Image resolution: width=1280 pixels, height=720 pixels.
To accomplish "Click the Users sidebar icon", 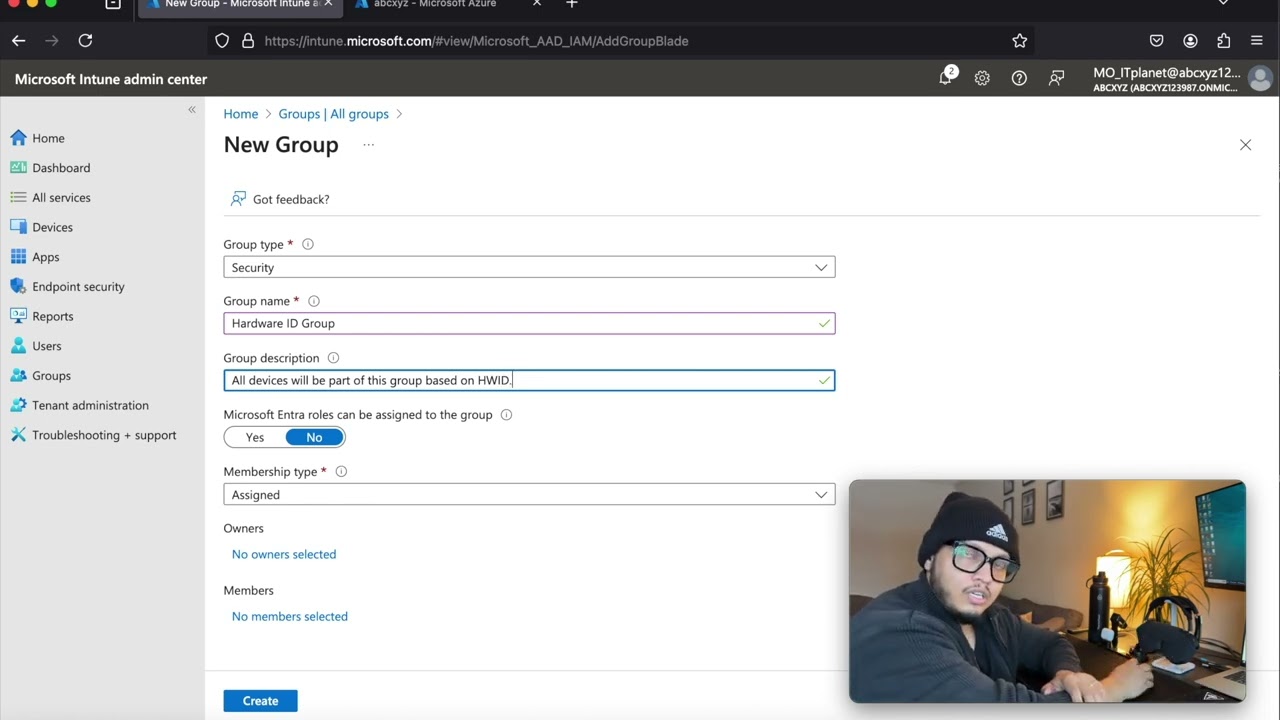I will point(18,346).
